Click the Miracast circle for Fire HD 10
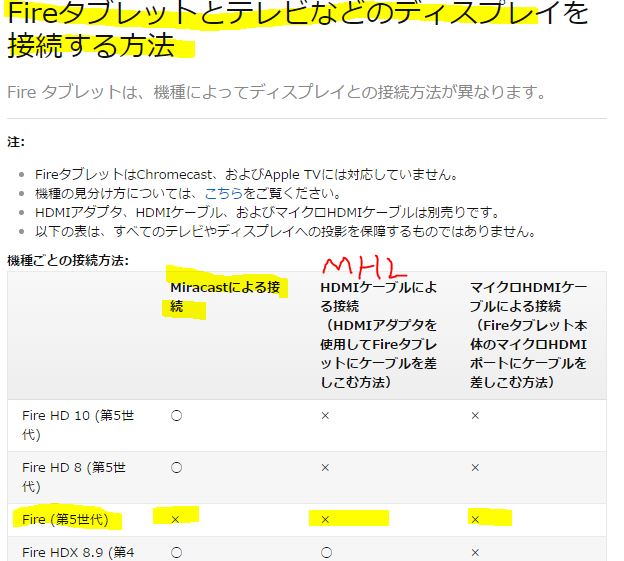 [176, 416]
